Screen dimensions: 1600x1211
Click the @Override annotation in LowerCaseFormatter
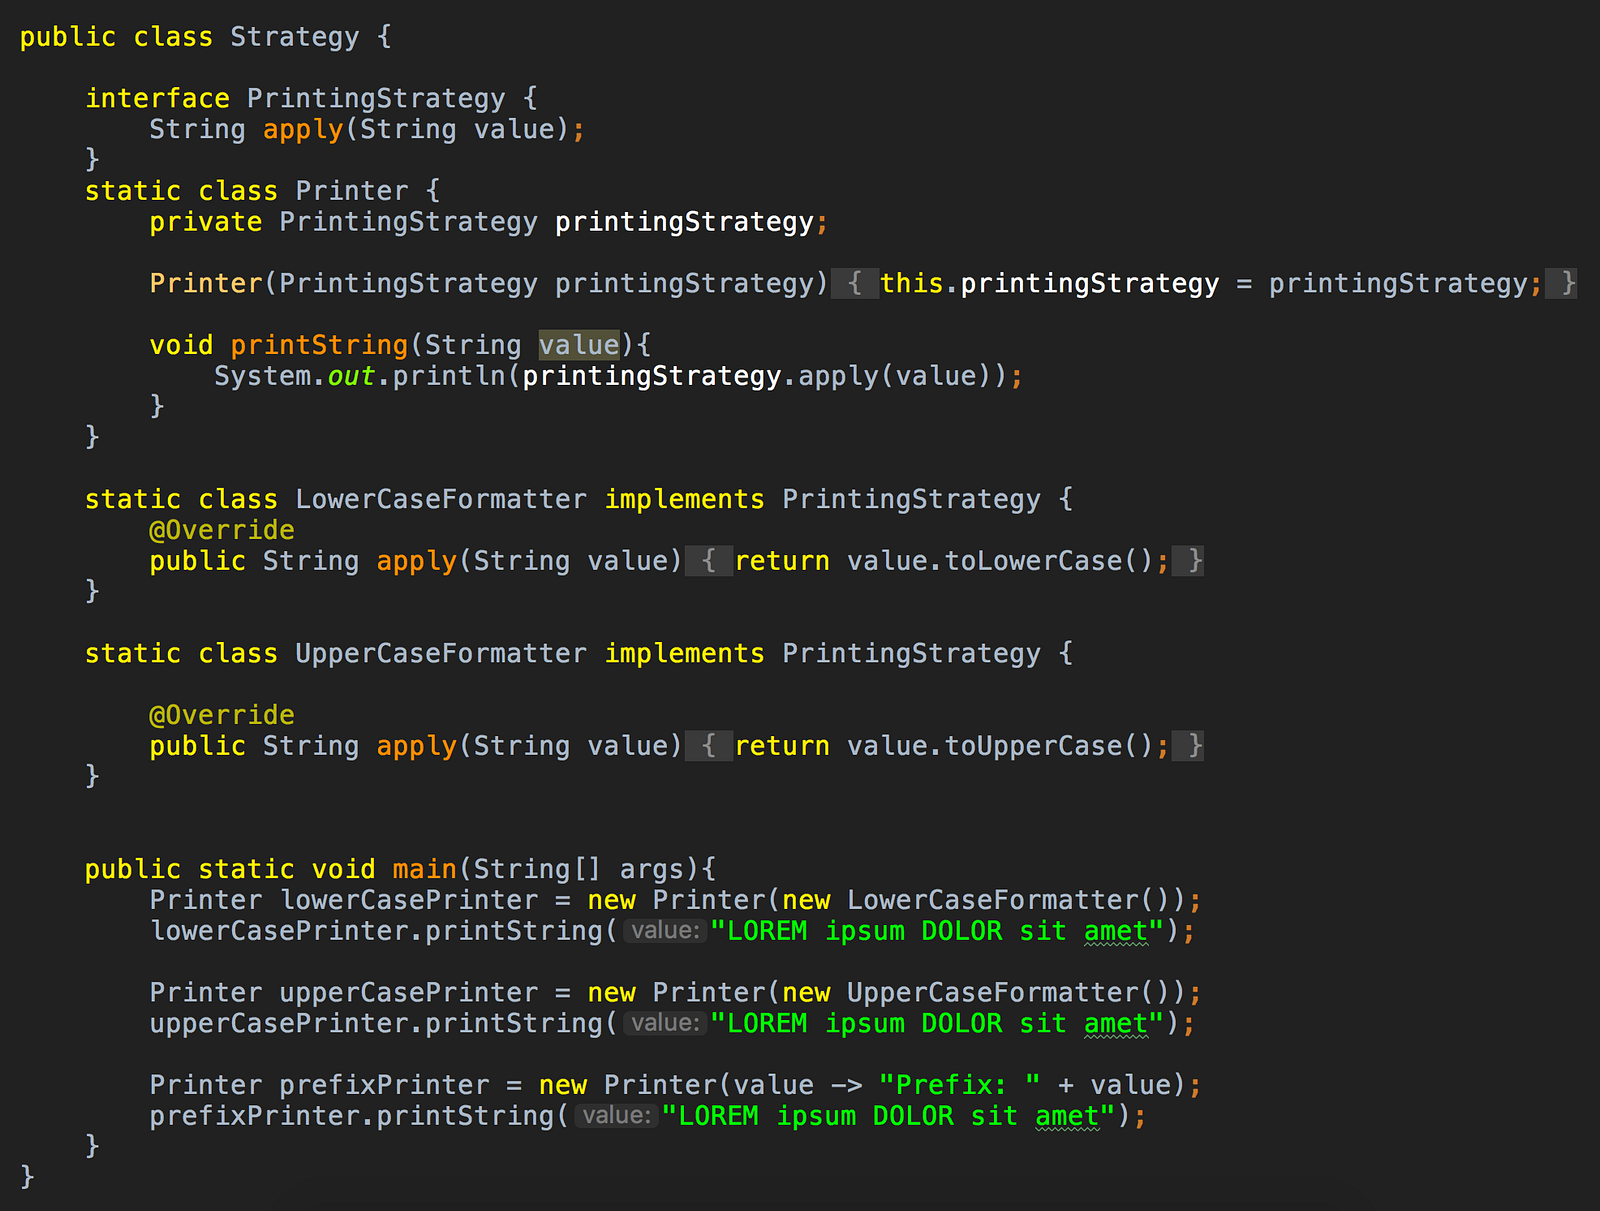tap(222, 530)
